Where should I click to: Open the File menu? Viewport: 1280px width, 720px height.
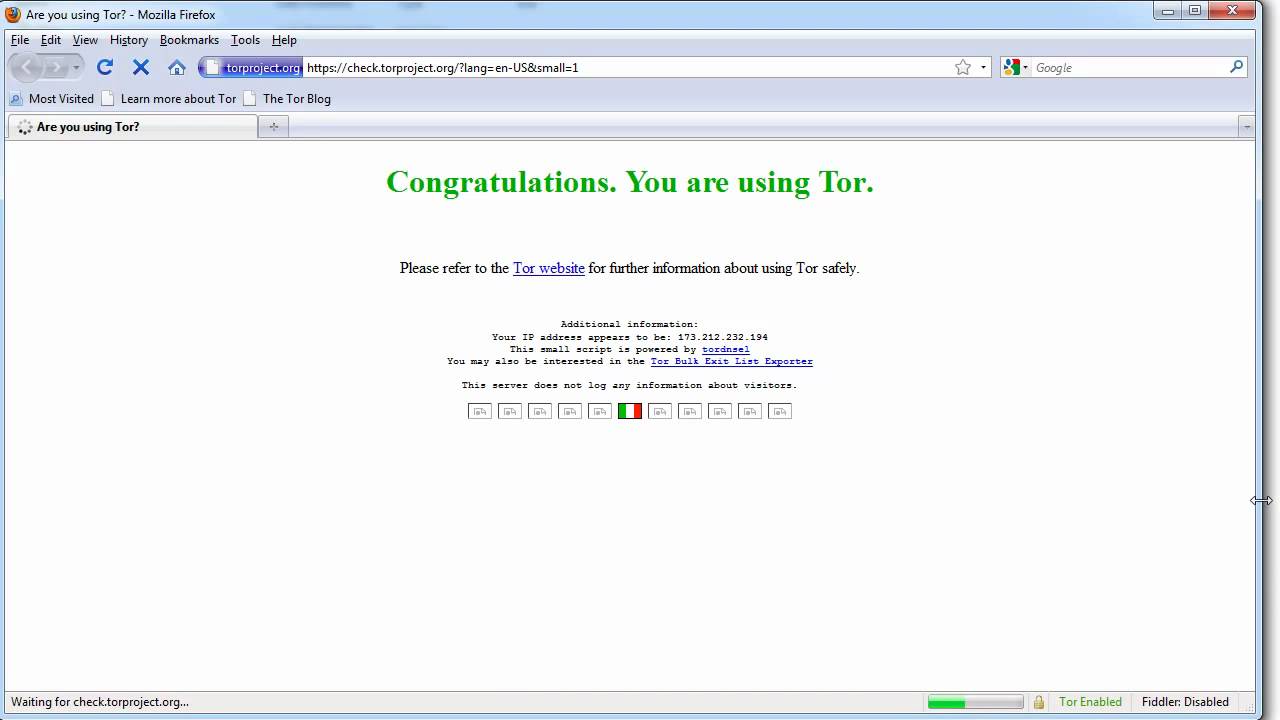[20, 40]
